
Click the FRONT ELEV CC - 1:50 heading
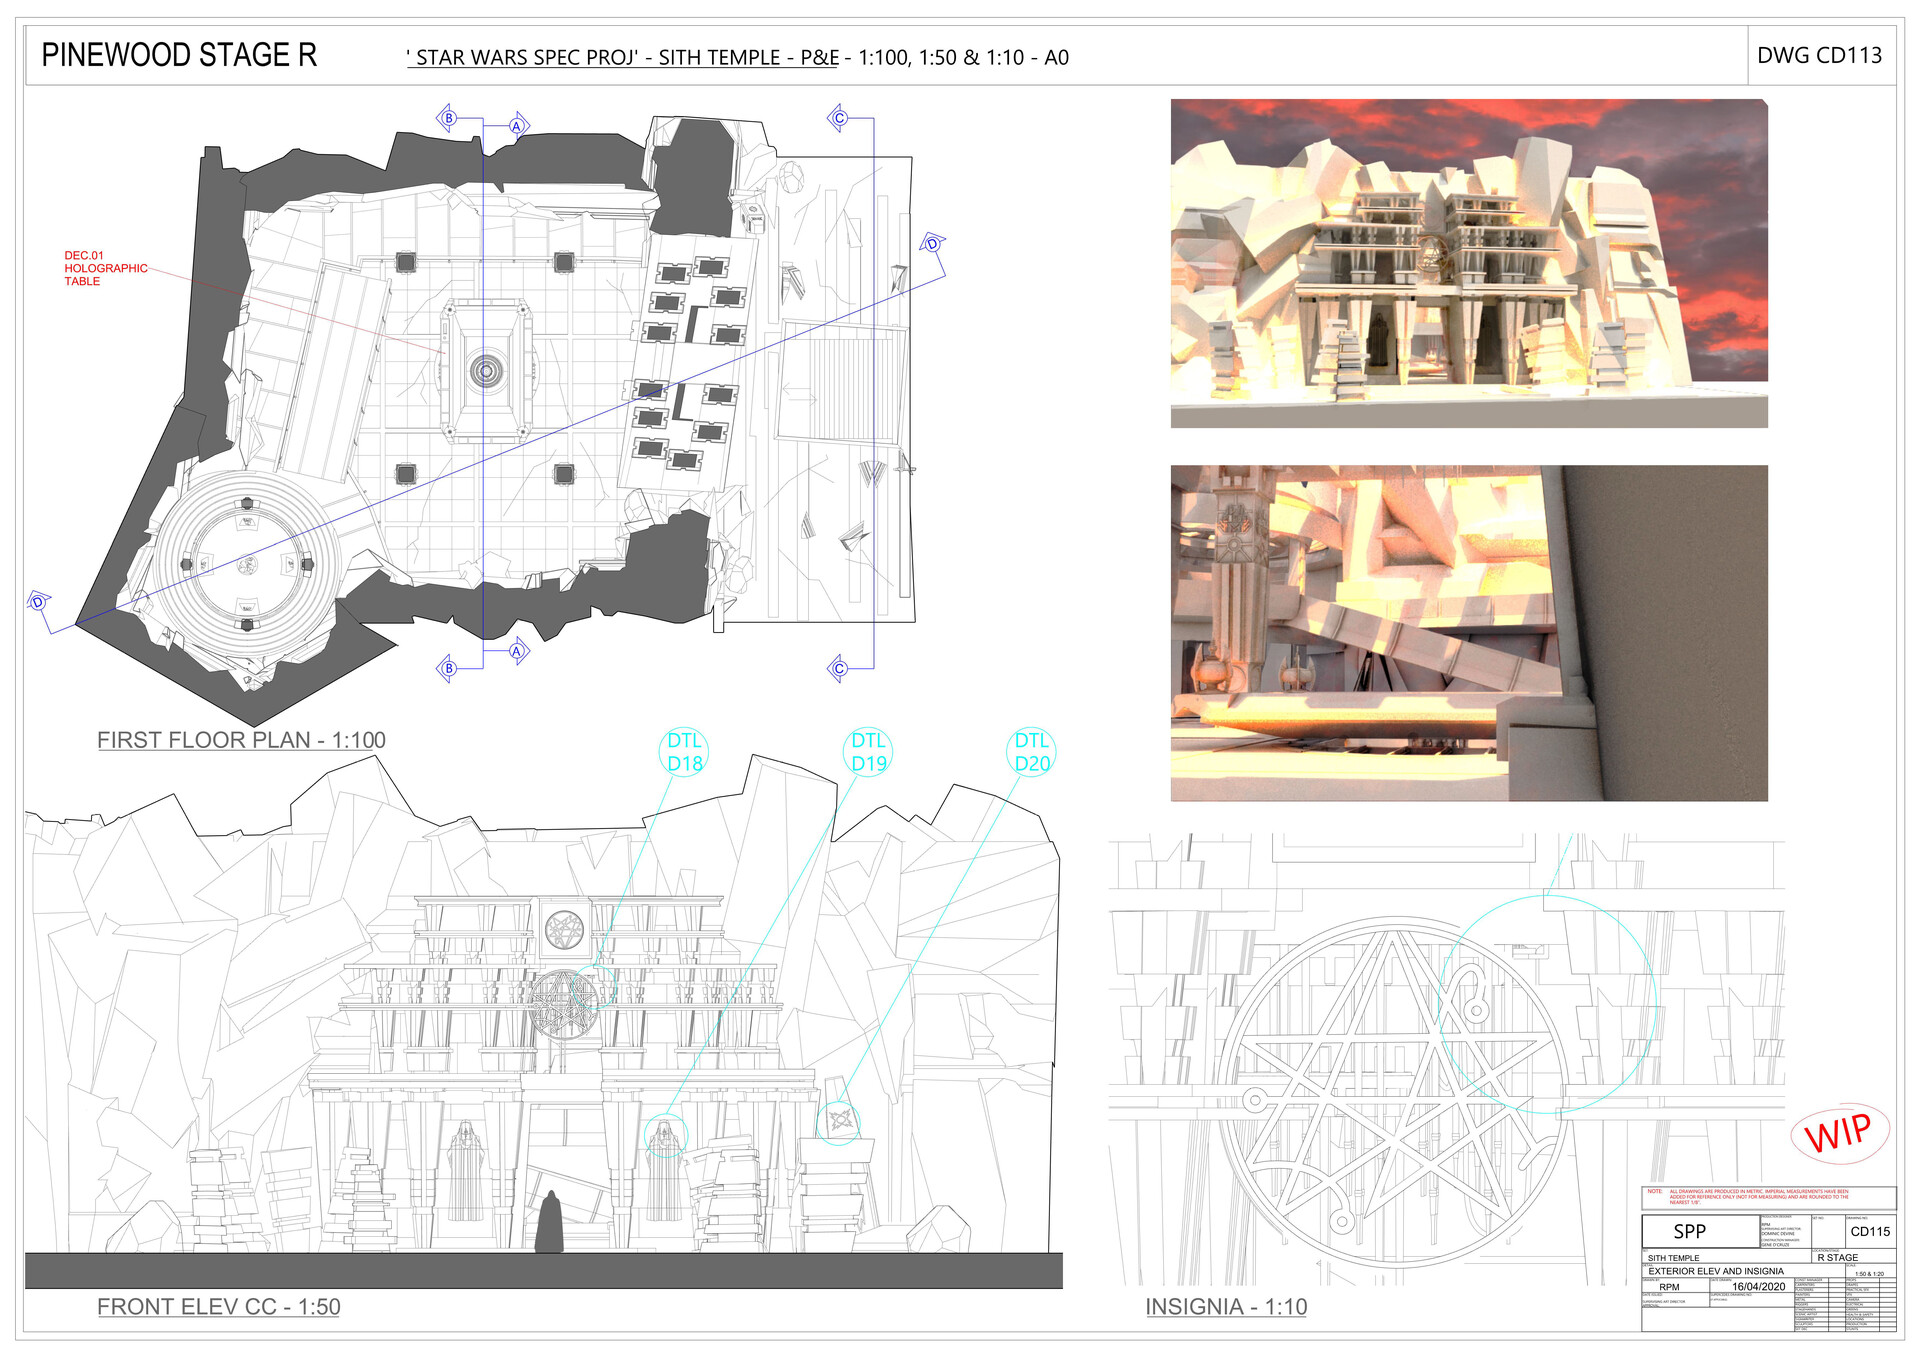218,1306
